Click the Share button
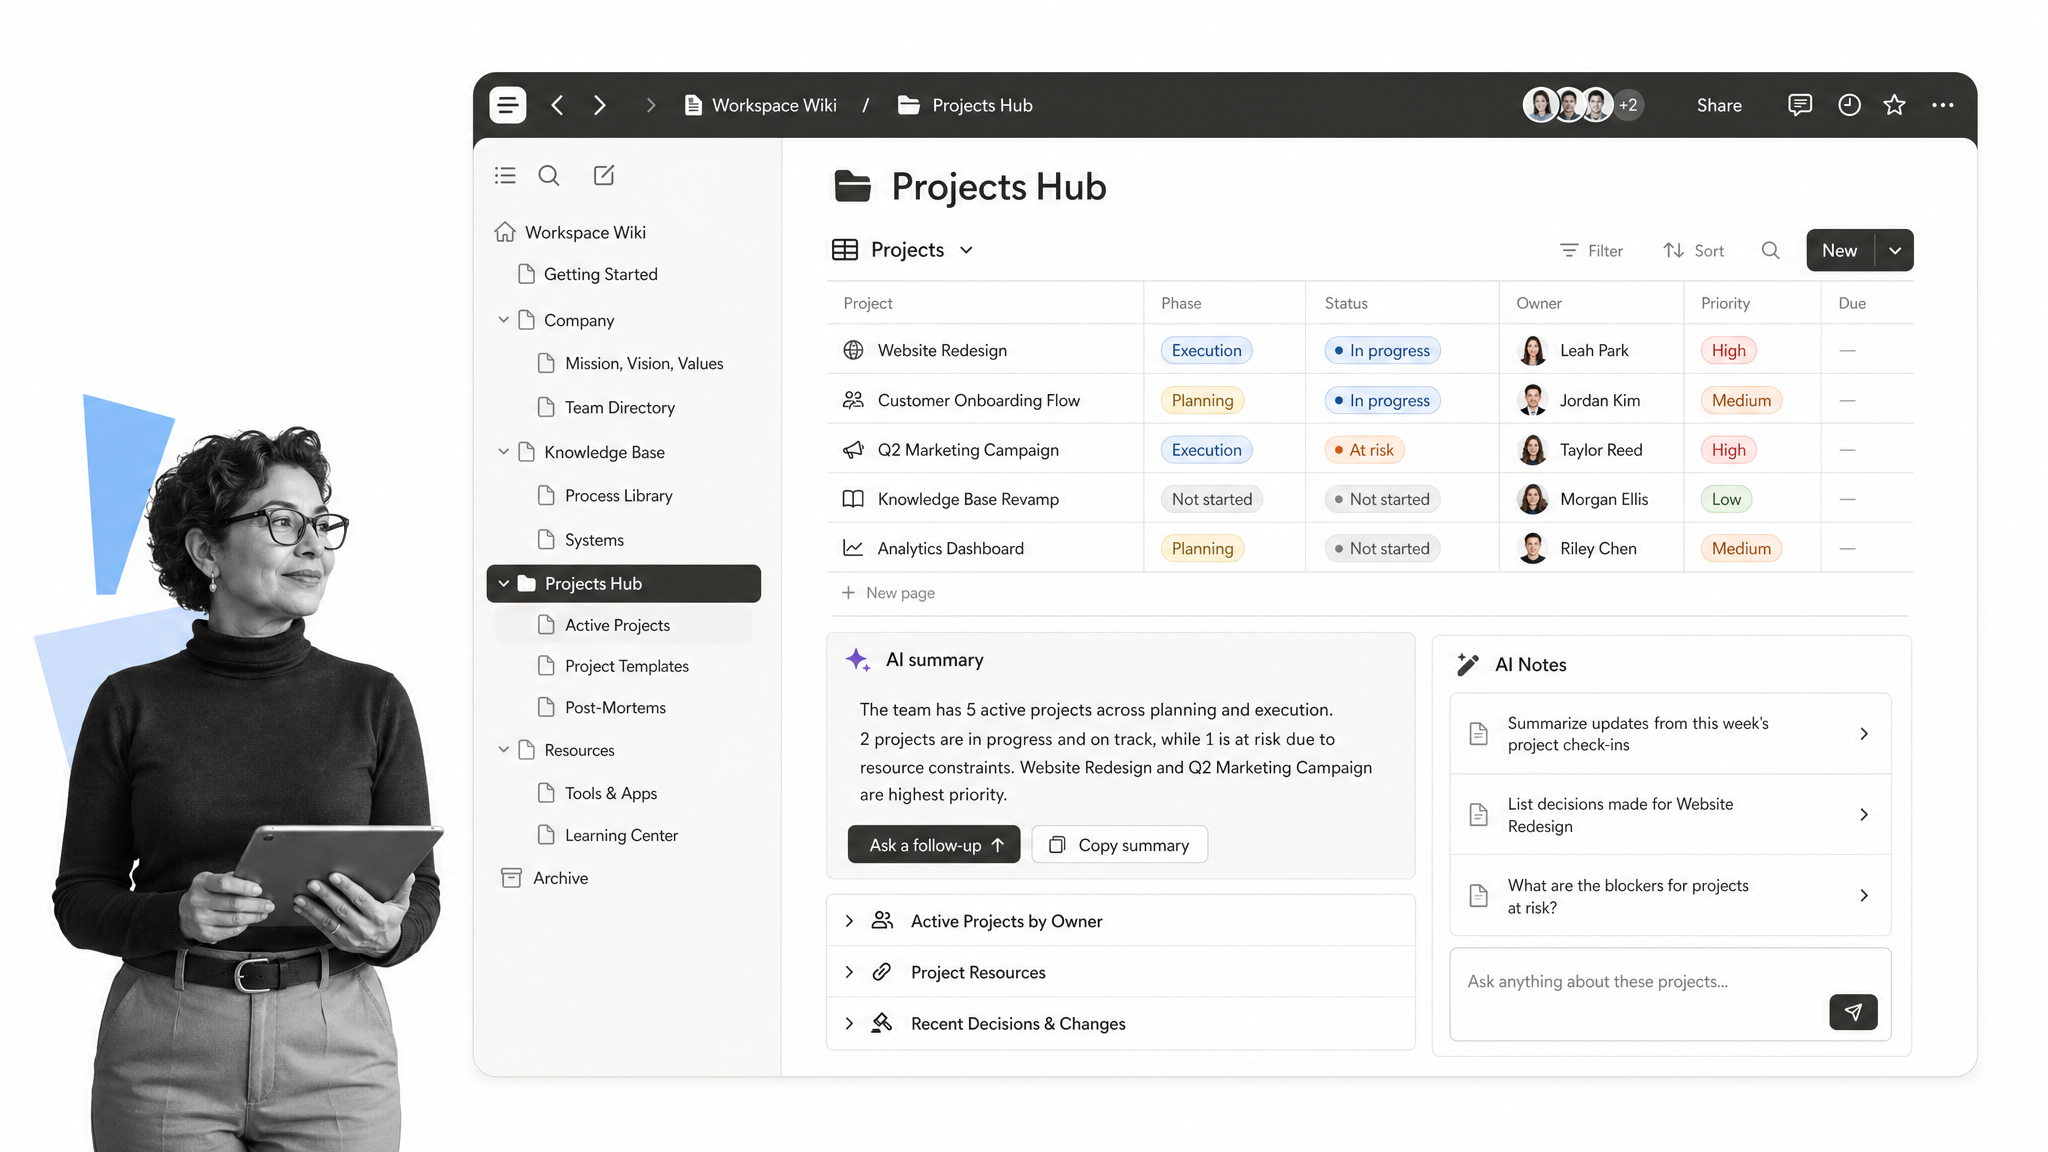 point(1719,105)
